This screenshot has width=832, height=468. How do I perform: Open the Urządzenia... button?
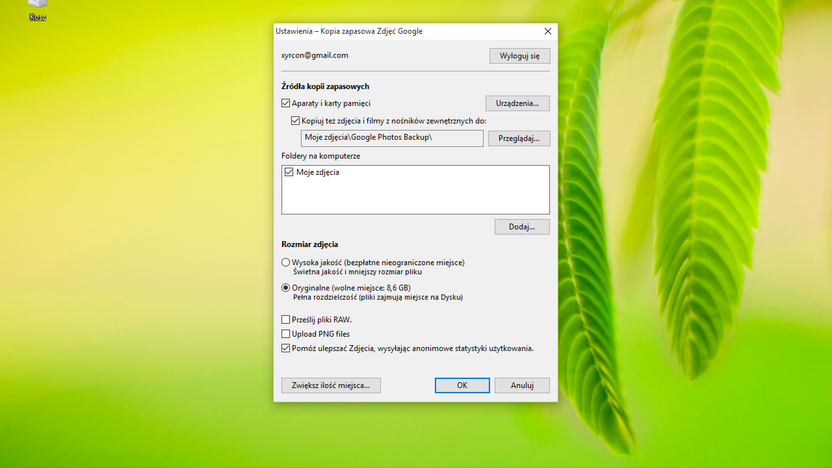point(517,103)
